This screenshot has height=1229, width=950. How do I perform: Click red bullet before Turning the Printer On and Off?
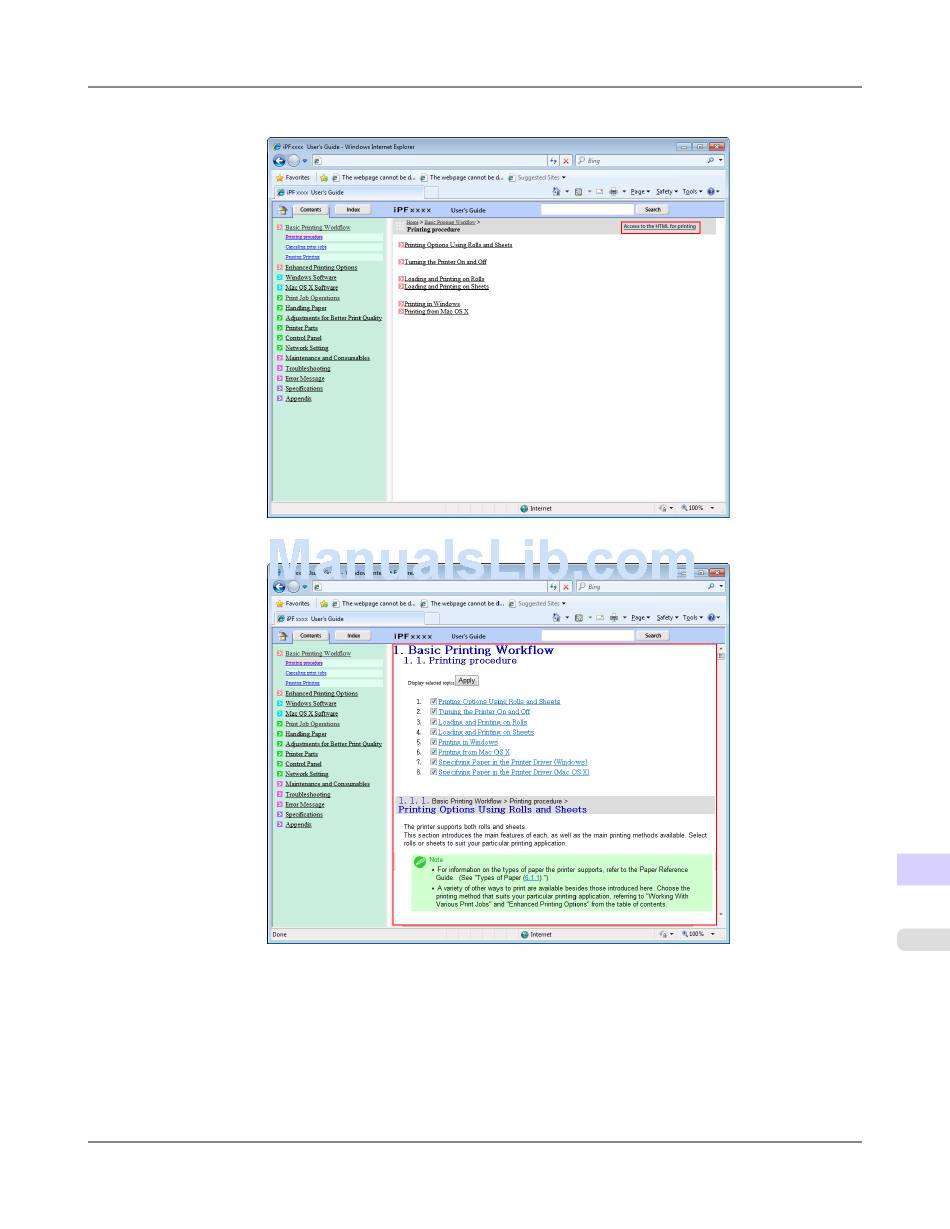[x=401, y=262]
